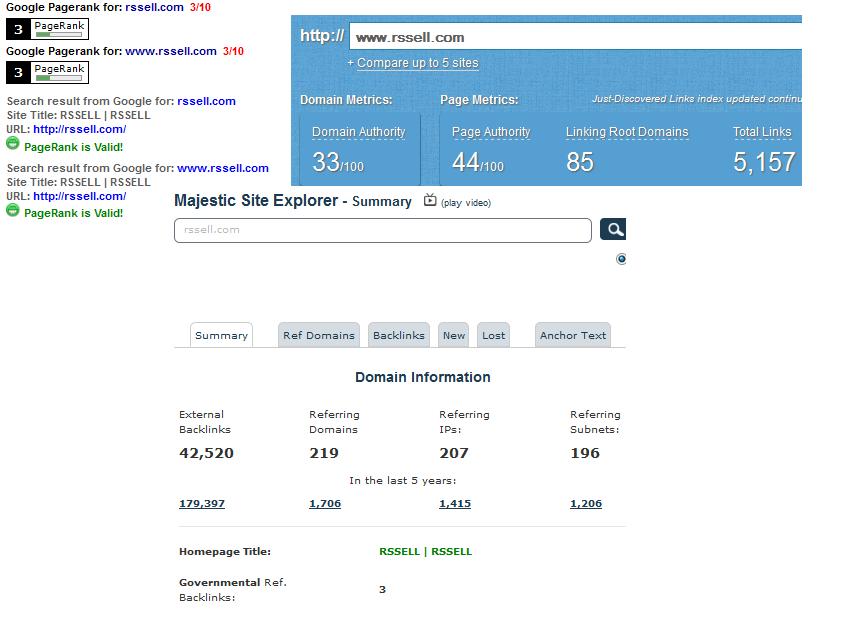Click second green PageRank is Valid! text
The width and height of the screenshot is (864, 622).
pyautogui.click(x=73, y=213)
